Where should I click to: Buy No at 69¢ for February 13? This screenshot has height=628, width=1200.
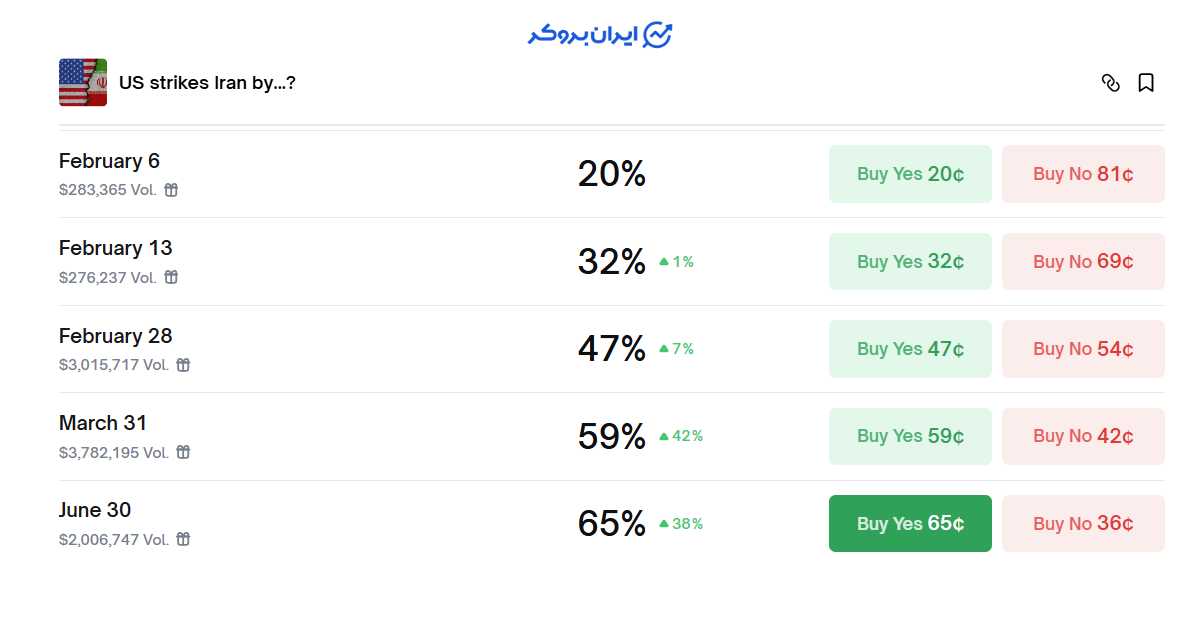[1083, 262]
